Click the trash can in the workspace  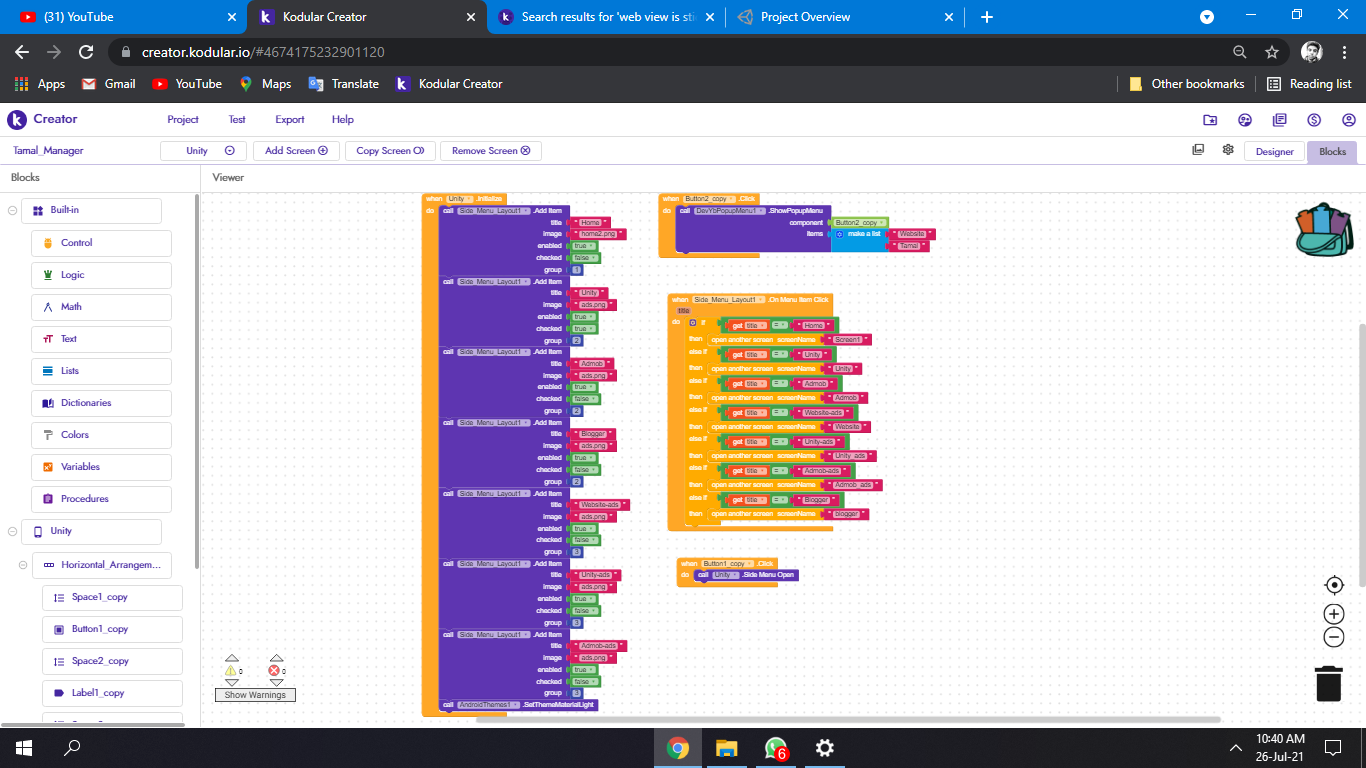[x=1328, y=684]
